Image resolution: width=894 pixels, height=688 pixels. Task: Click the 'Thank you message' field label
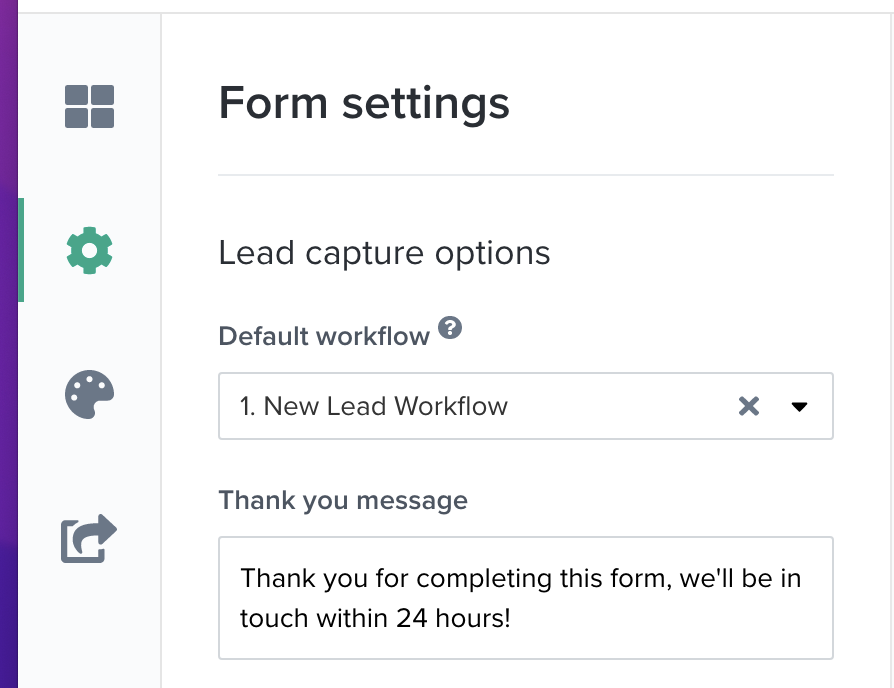click(x=343, y=500)
